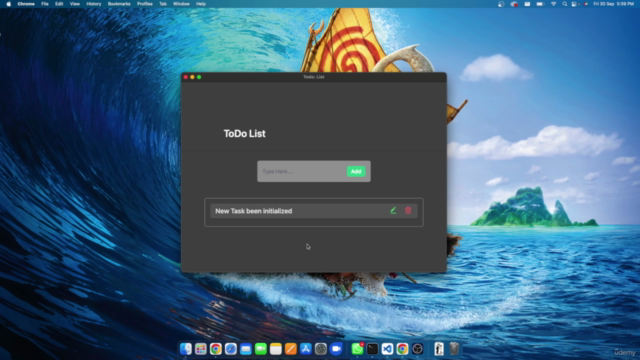Open the Chrome application menu
This screenshot has width=640, height=360.
point(26,4)
